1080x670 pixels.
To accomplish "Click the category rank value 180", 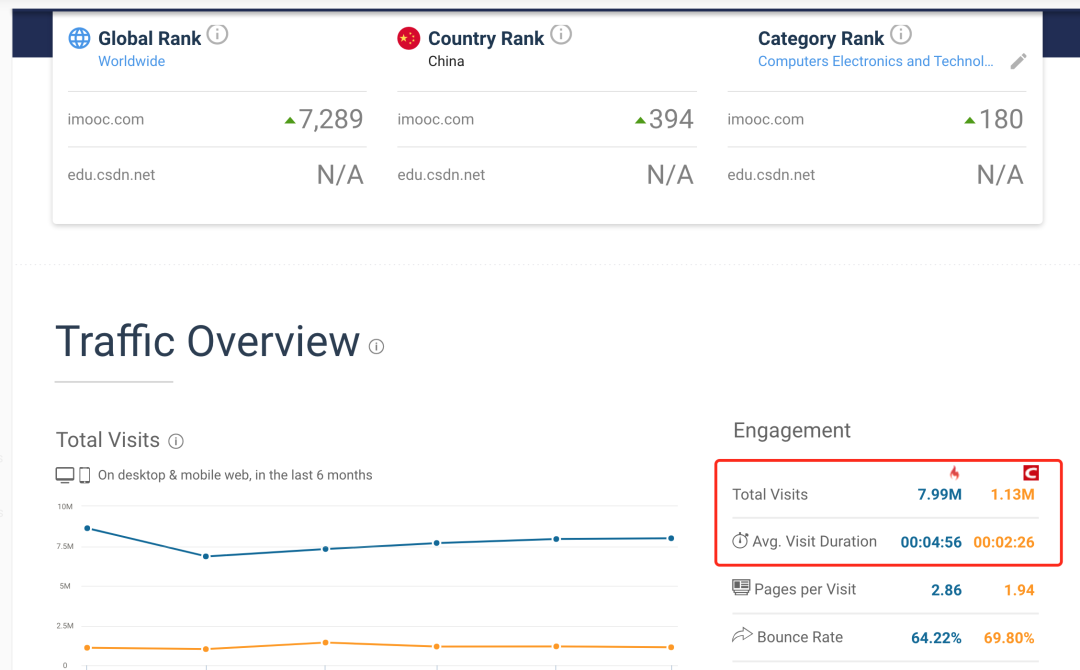I will [x=1001, y=119].
